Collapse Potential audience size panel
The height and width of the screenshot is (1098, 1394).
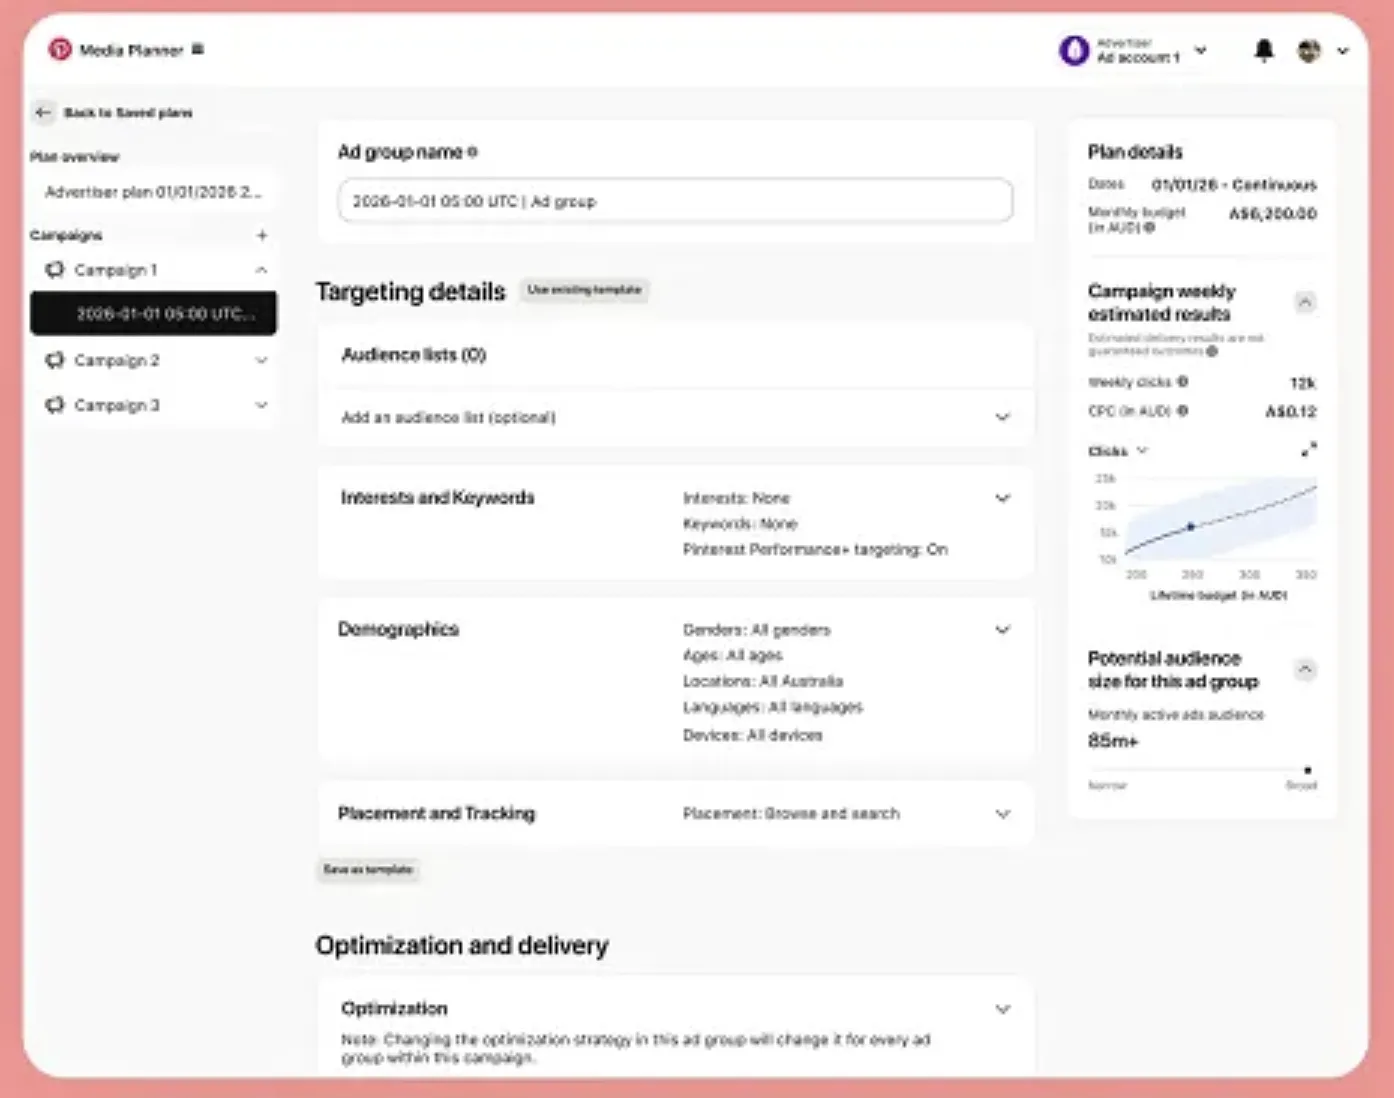[1305, 669]
